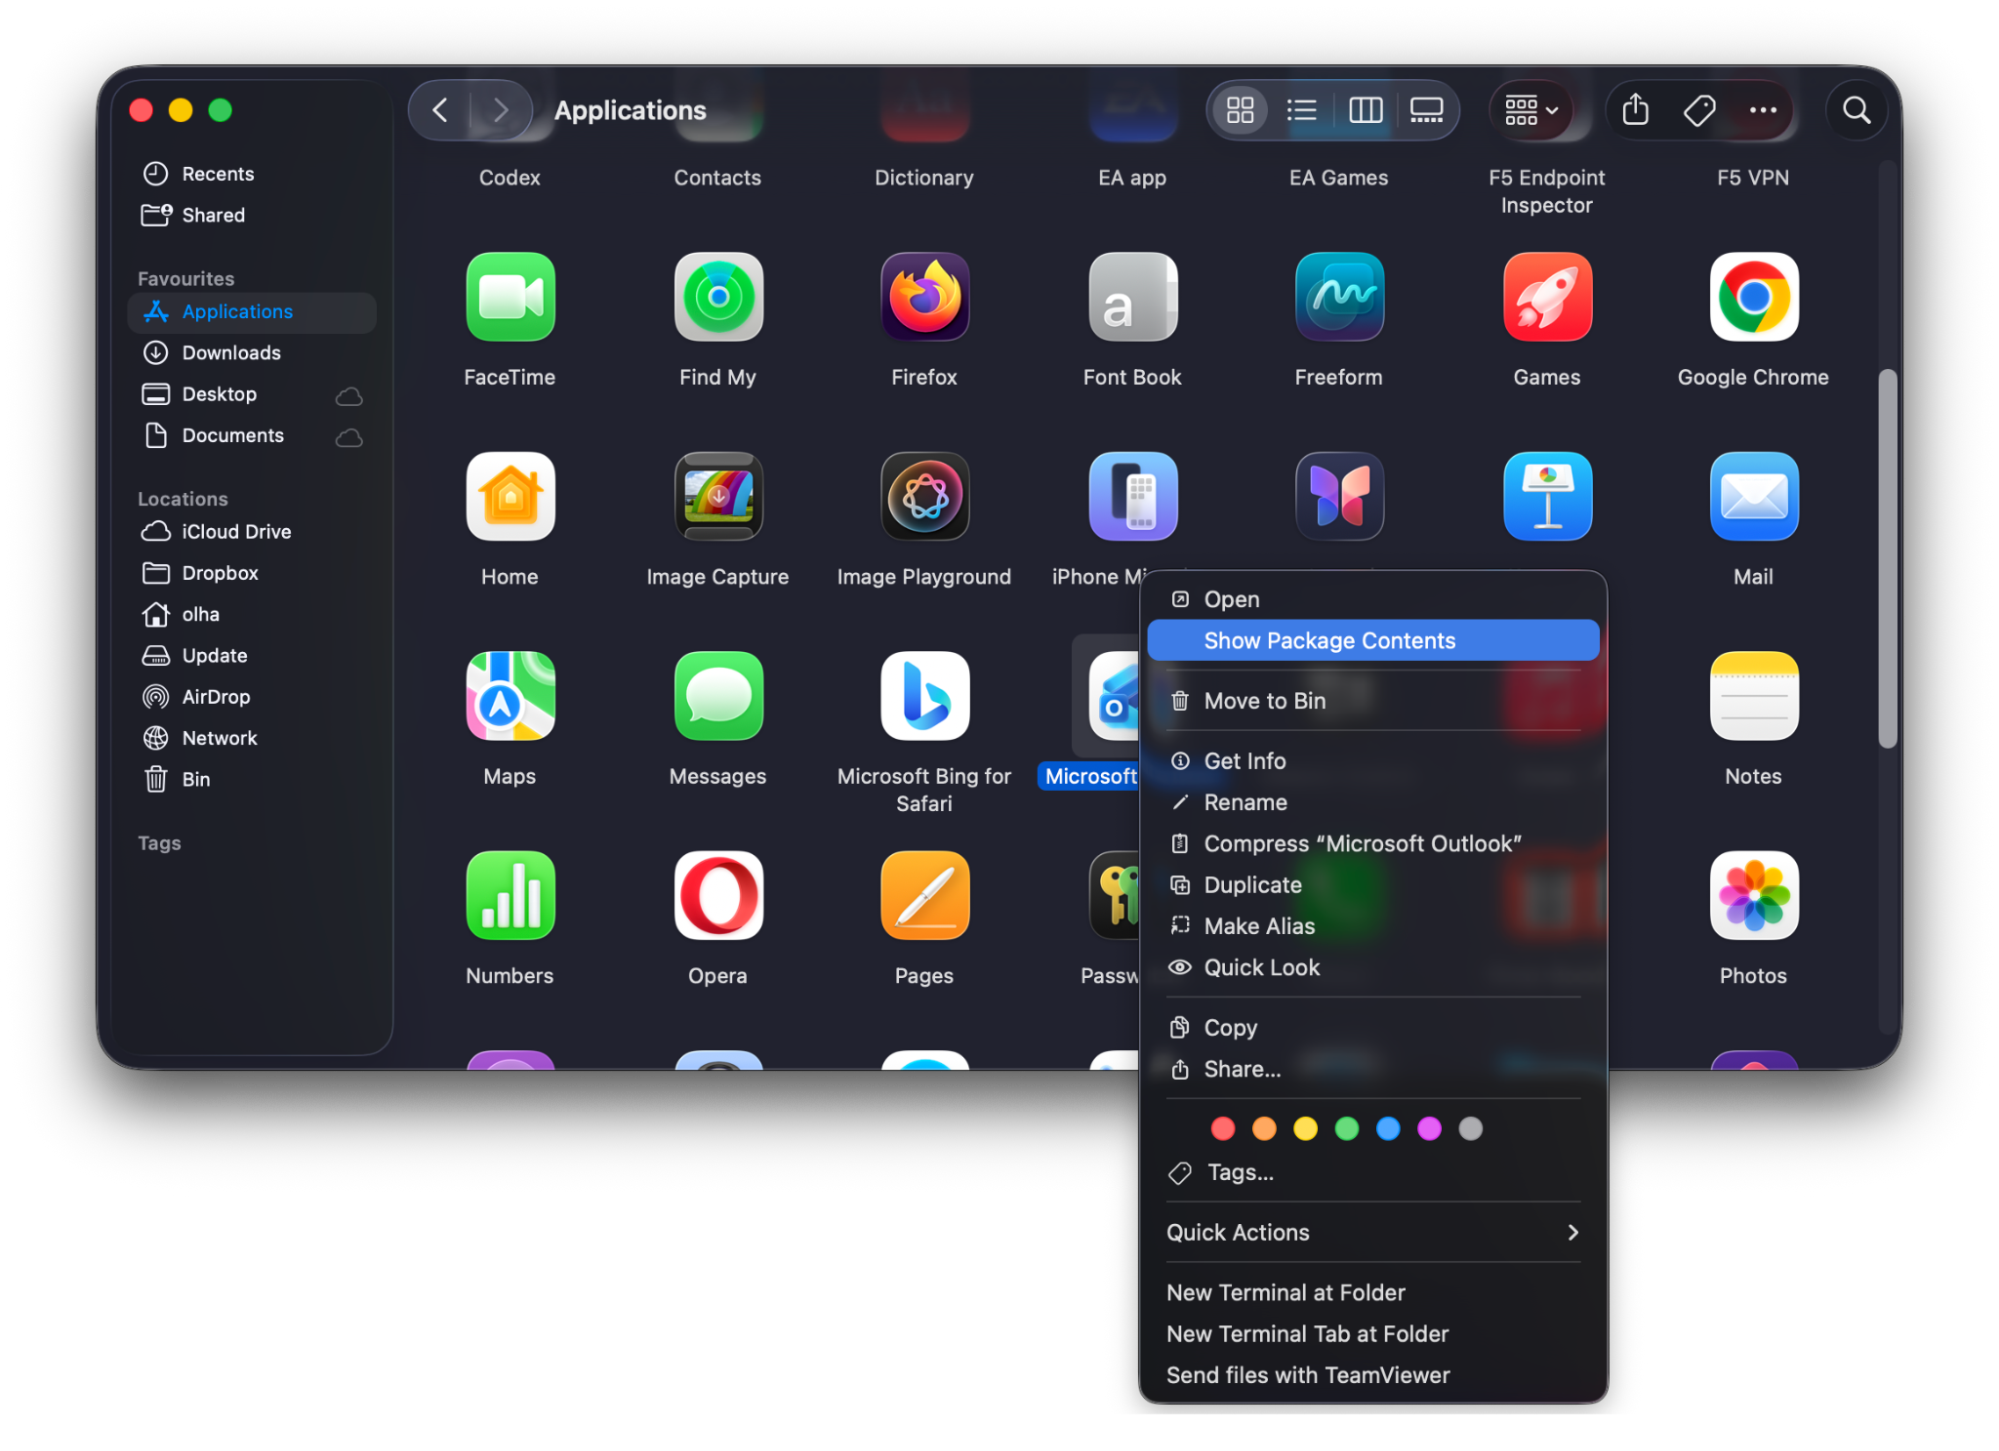Select the Find My app icon
This screenshot has height=1451, width=1999.
pyautogui.click(x=718, y=297)
